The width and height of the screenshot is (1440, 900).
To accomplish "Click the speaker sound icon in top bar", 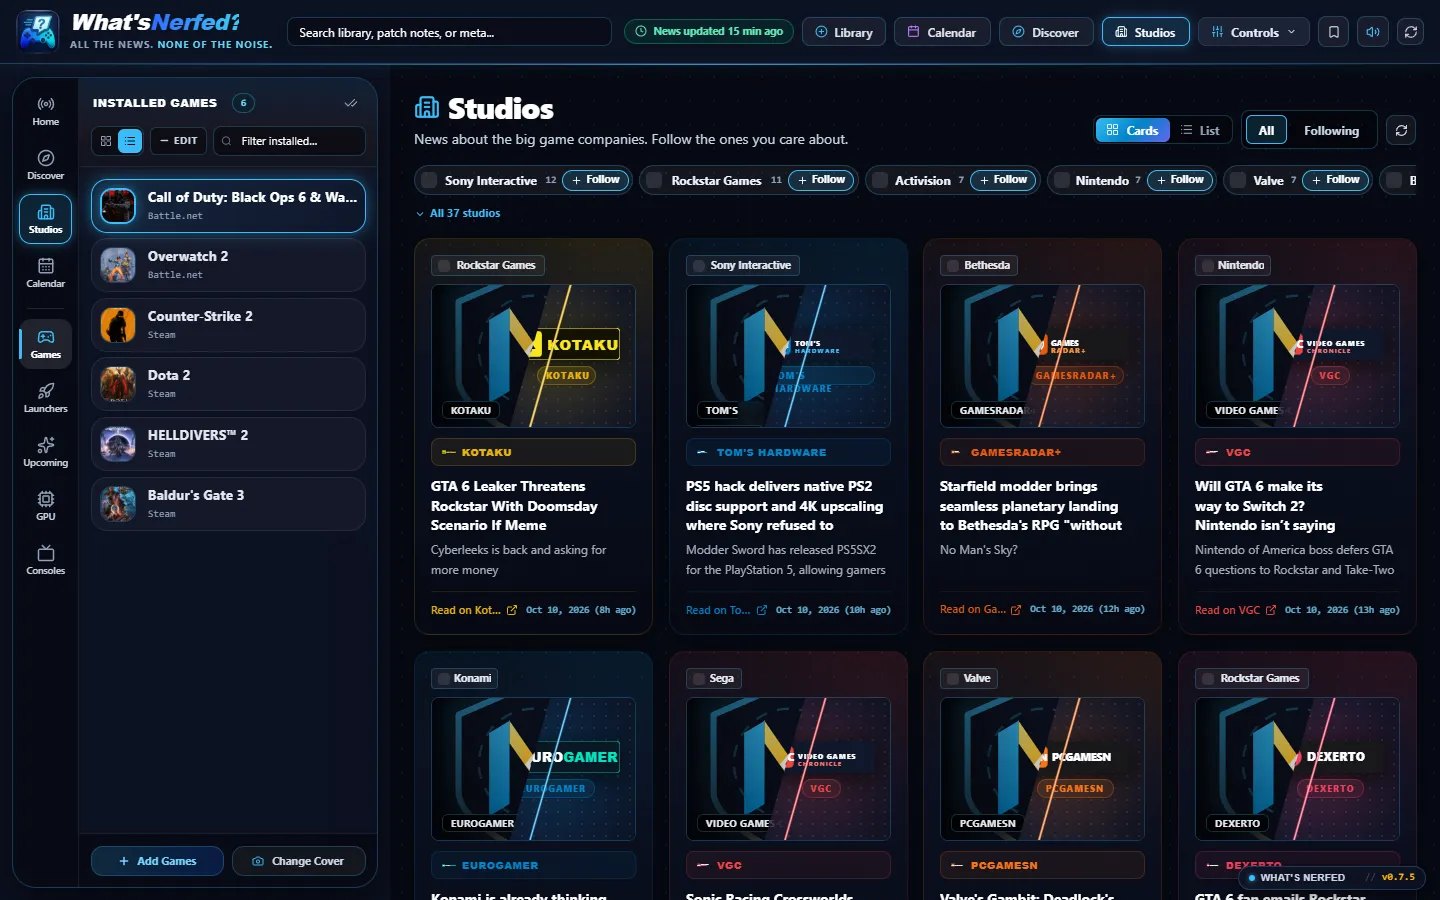I will pyautogui.click(x=1372, y=32).
